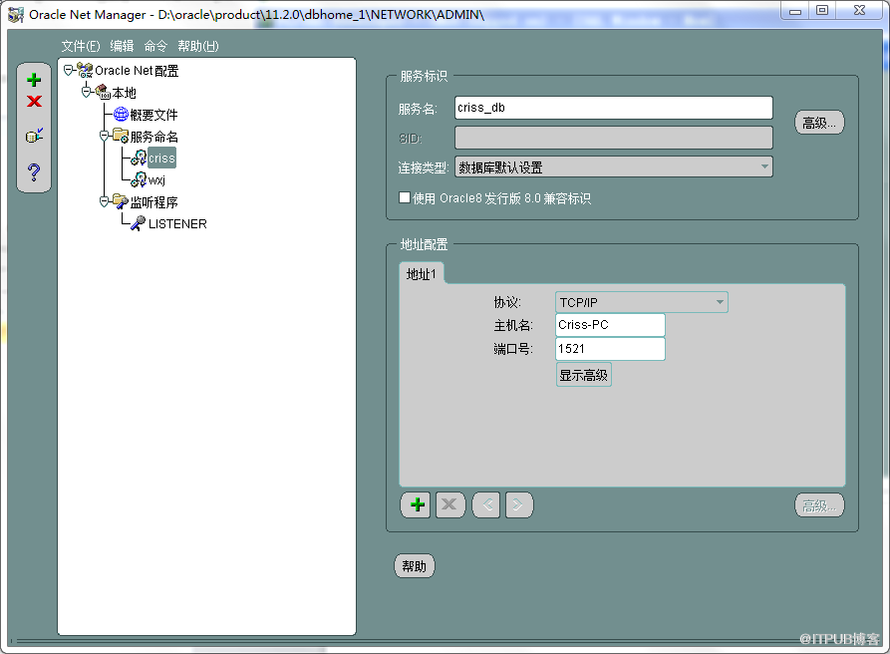Select 概要文件 in the tree
The height and width of the screenshot is (654, 890).
(154, 115)
